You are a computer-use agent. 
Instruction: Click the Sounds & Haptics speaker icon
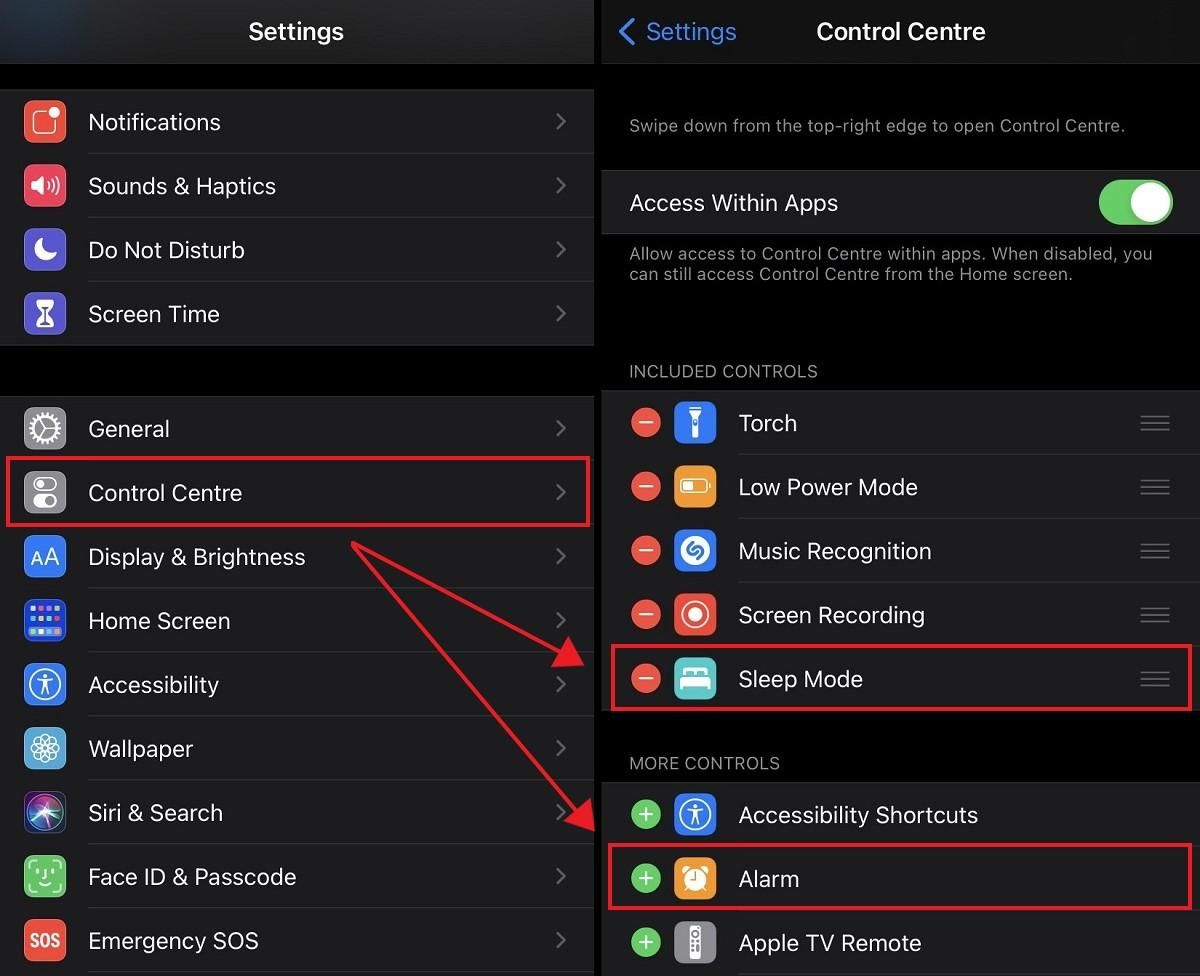(44, 185)
